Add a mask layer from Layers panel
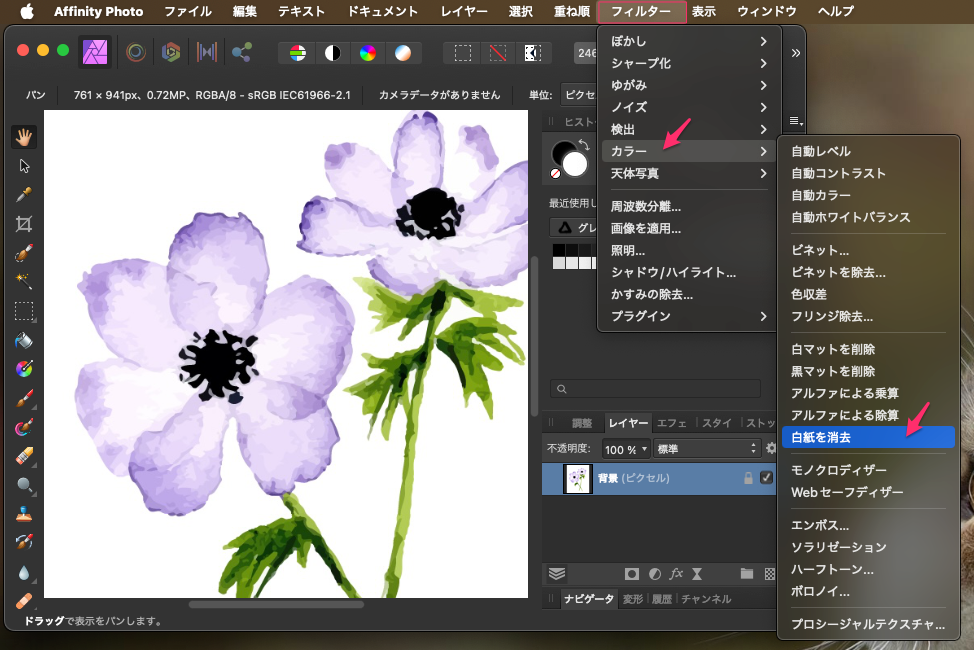Image resolution: width=974 pixels, height=650 pixels. pos(632,574)
